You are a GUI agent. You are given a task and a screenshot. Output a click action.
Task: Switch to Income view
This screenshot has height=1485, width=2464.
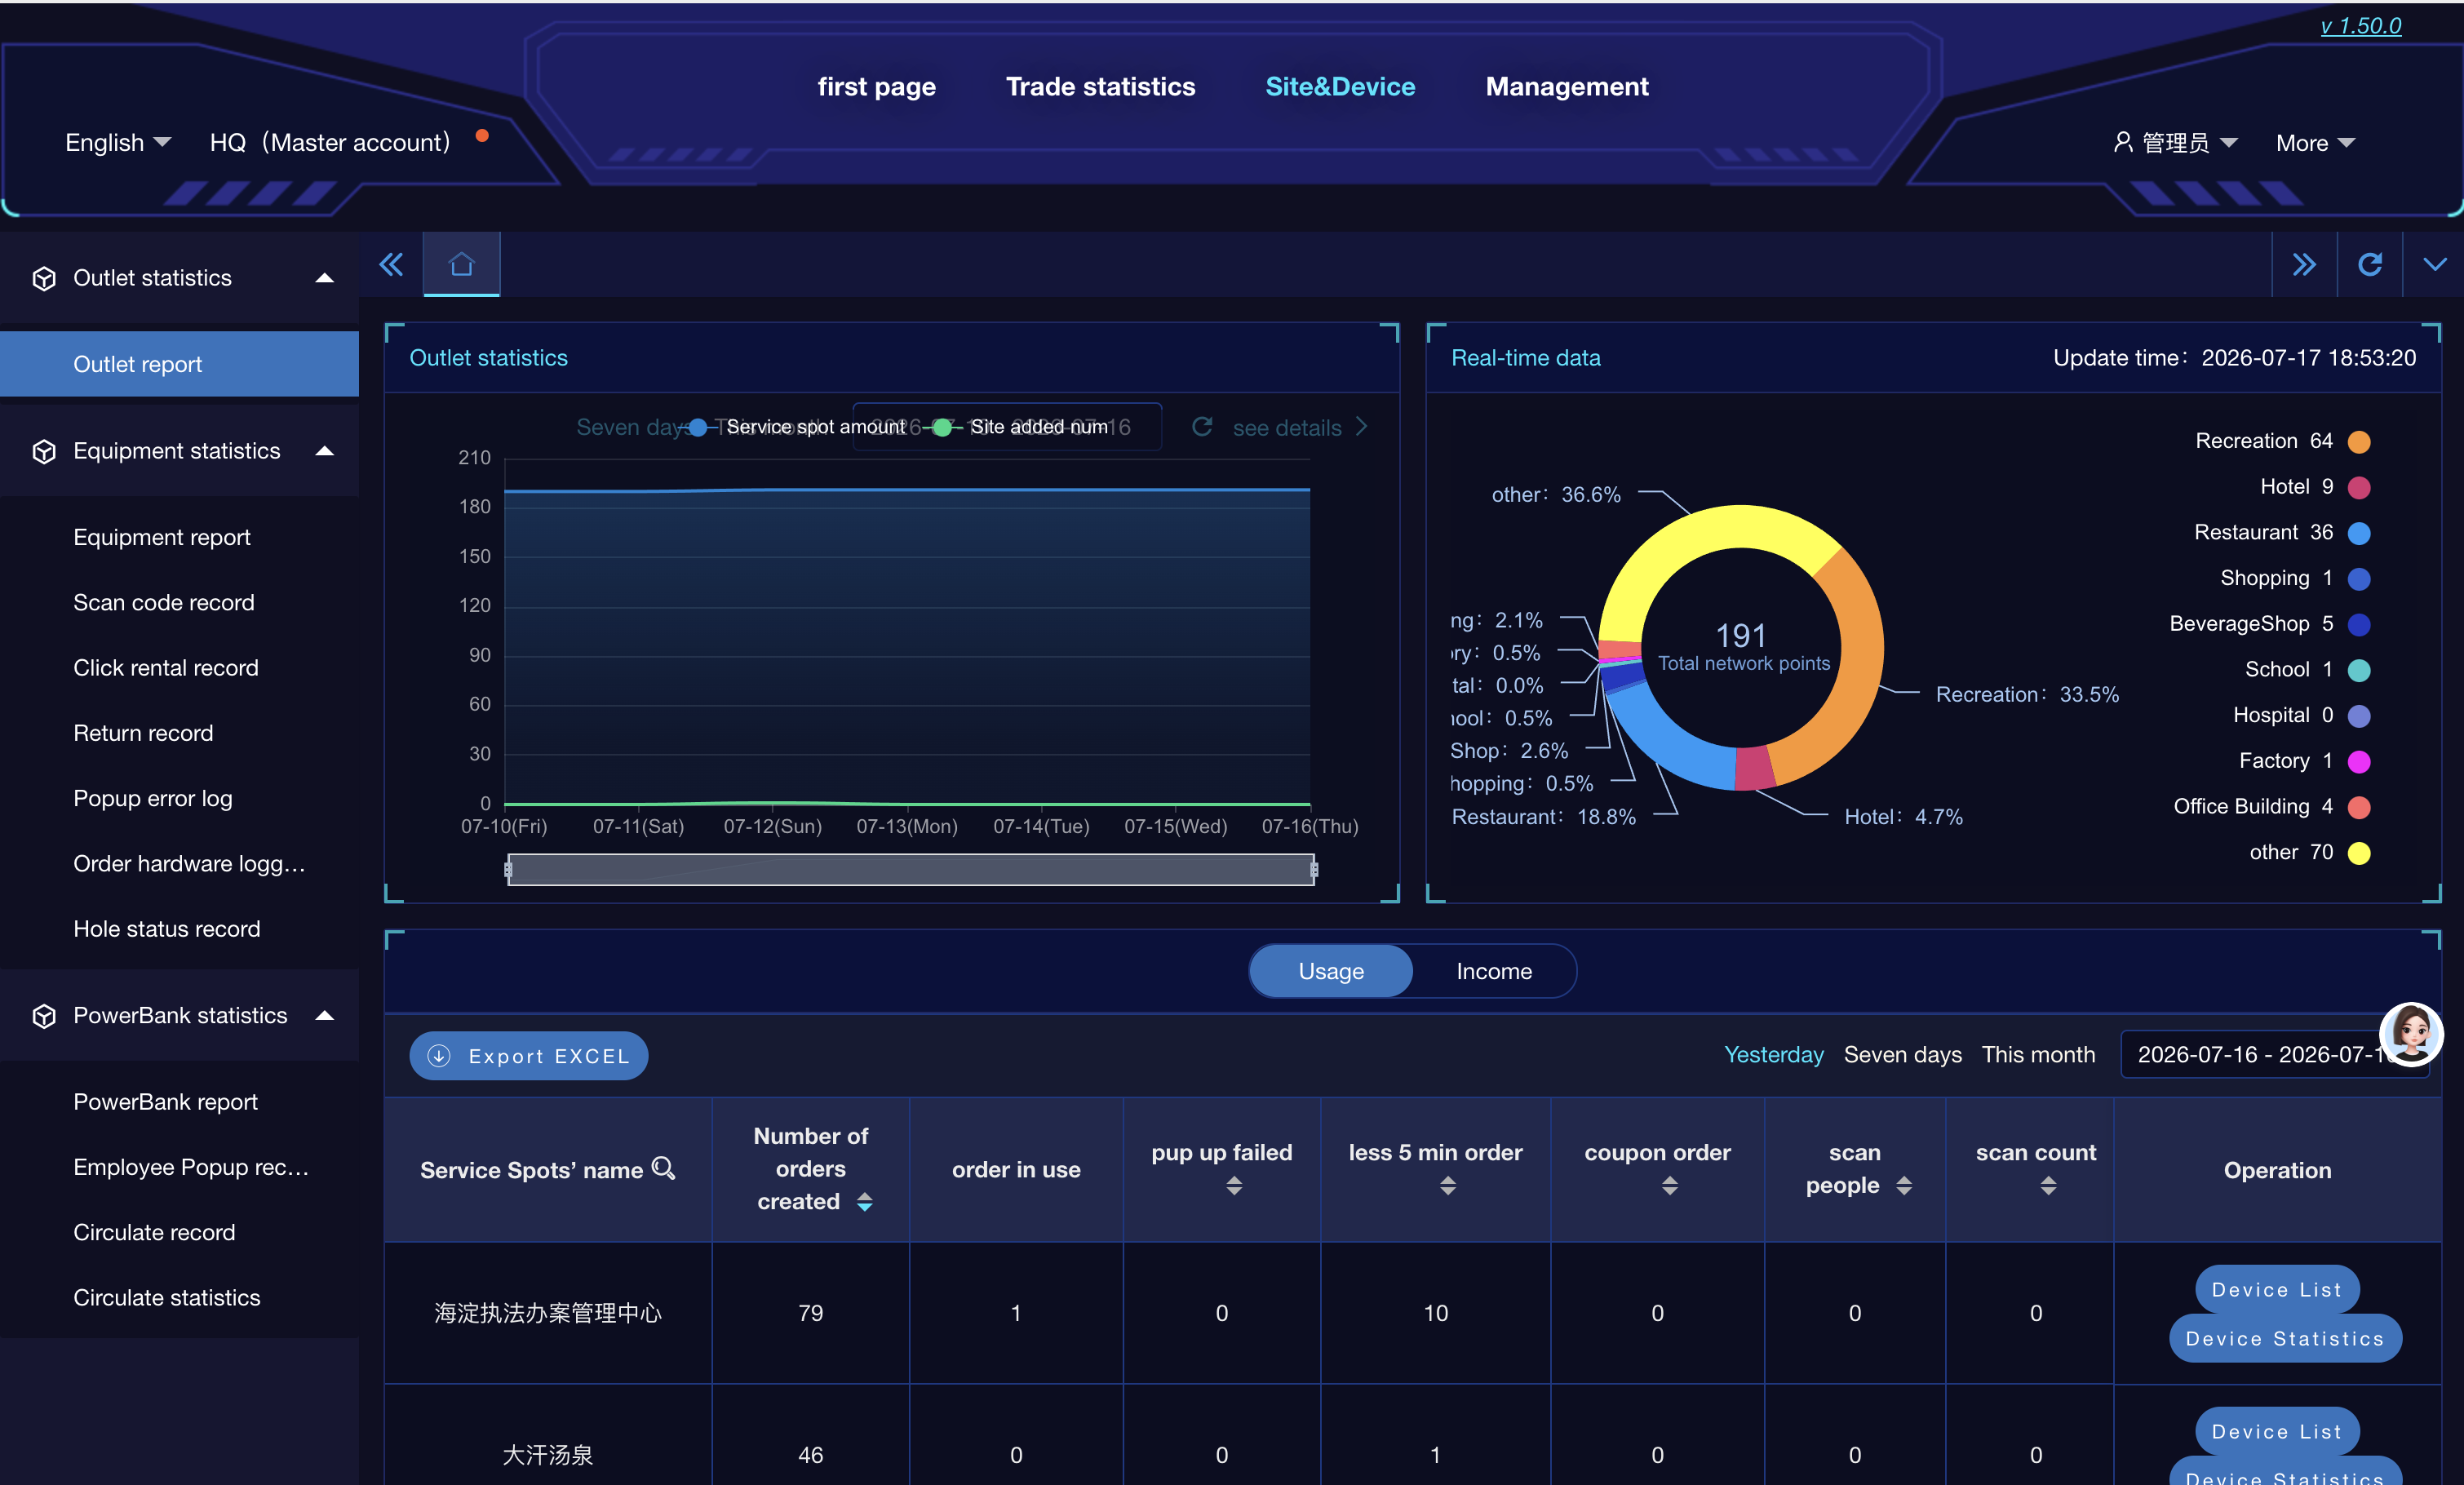tap(1494, 971)
